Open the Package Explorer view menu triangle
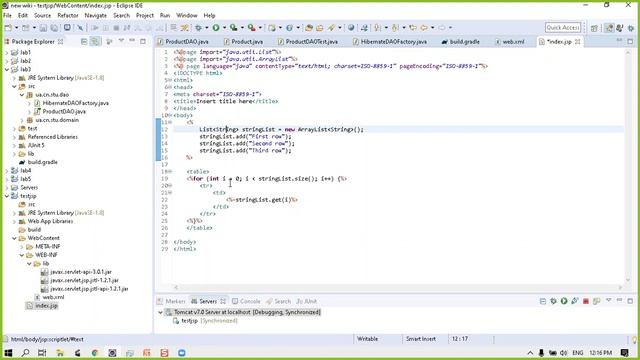Viewport: 640px width, 360px height. [121, 41]
